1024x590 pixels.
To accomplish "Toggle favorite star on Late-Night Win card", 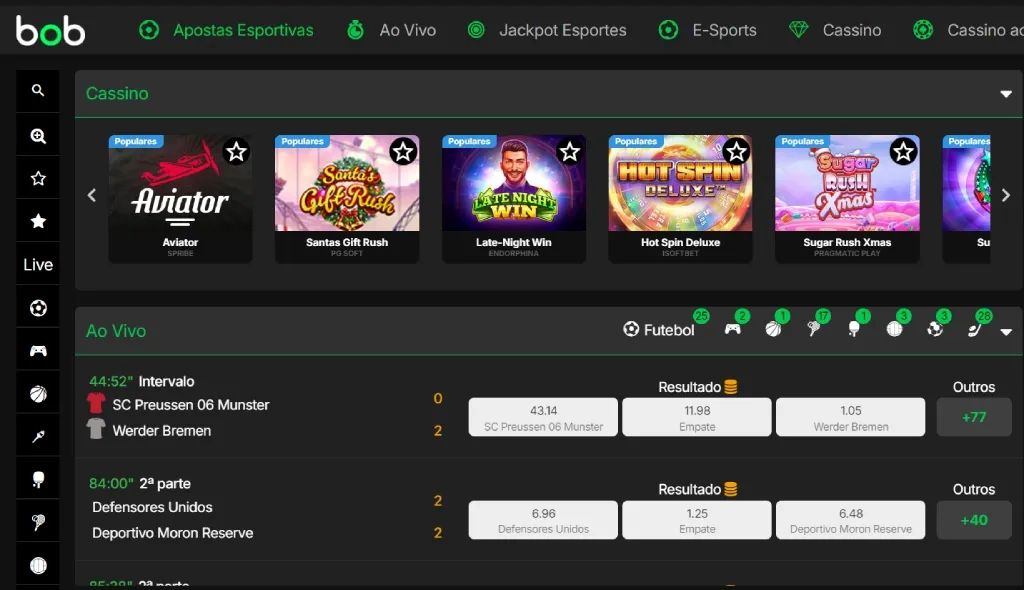I will 570,152.
